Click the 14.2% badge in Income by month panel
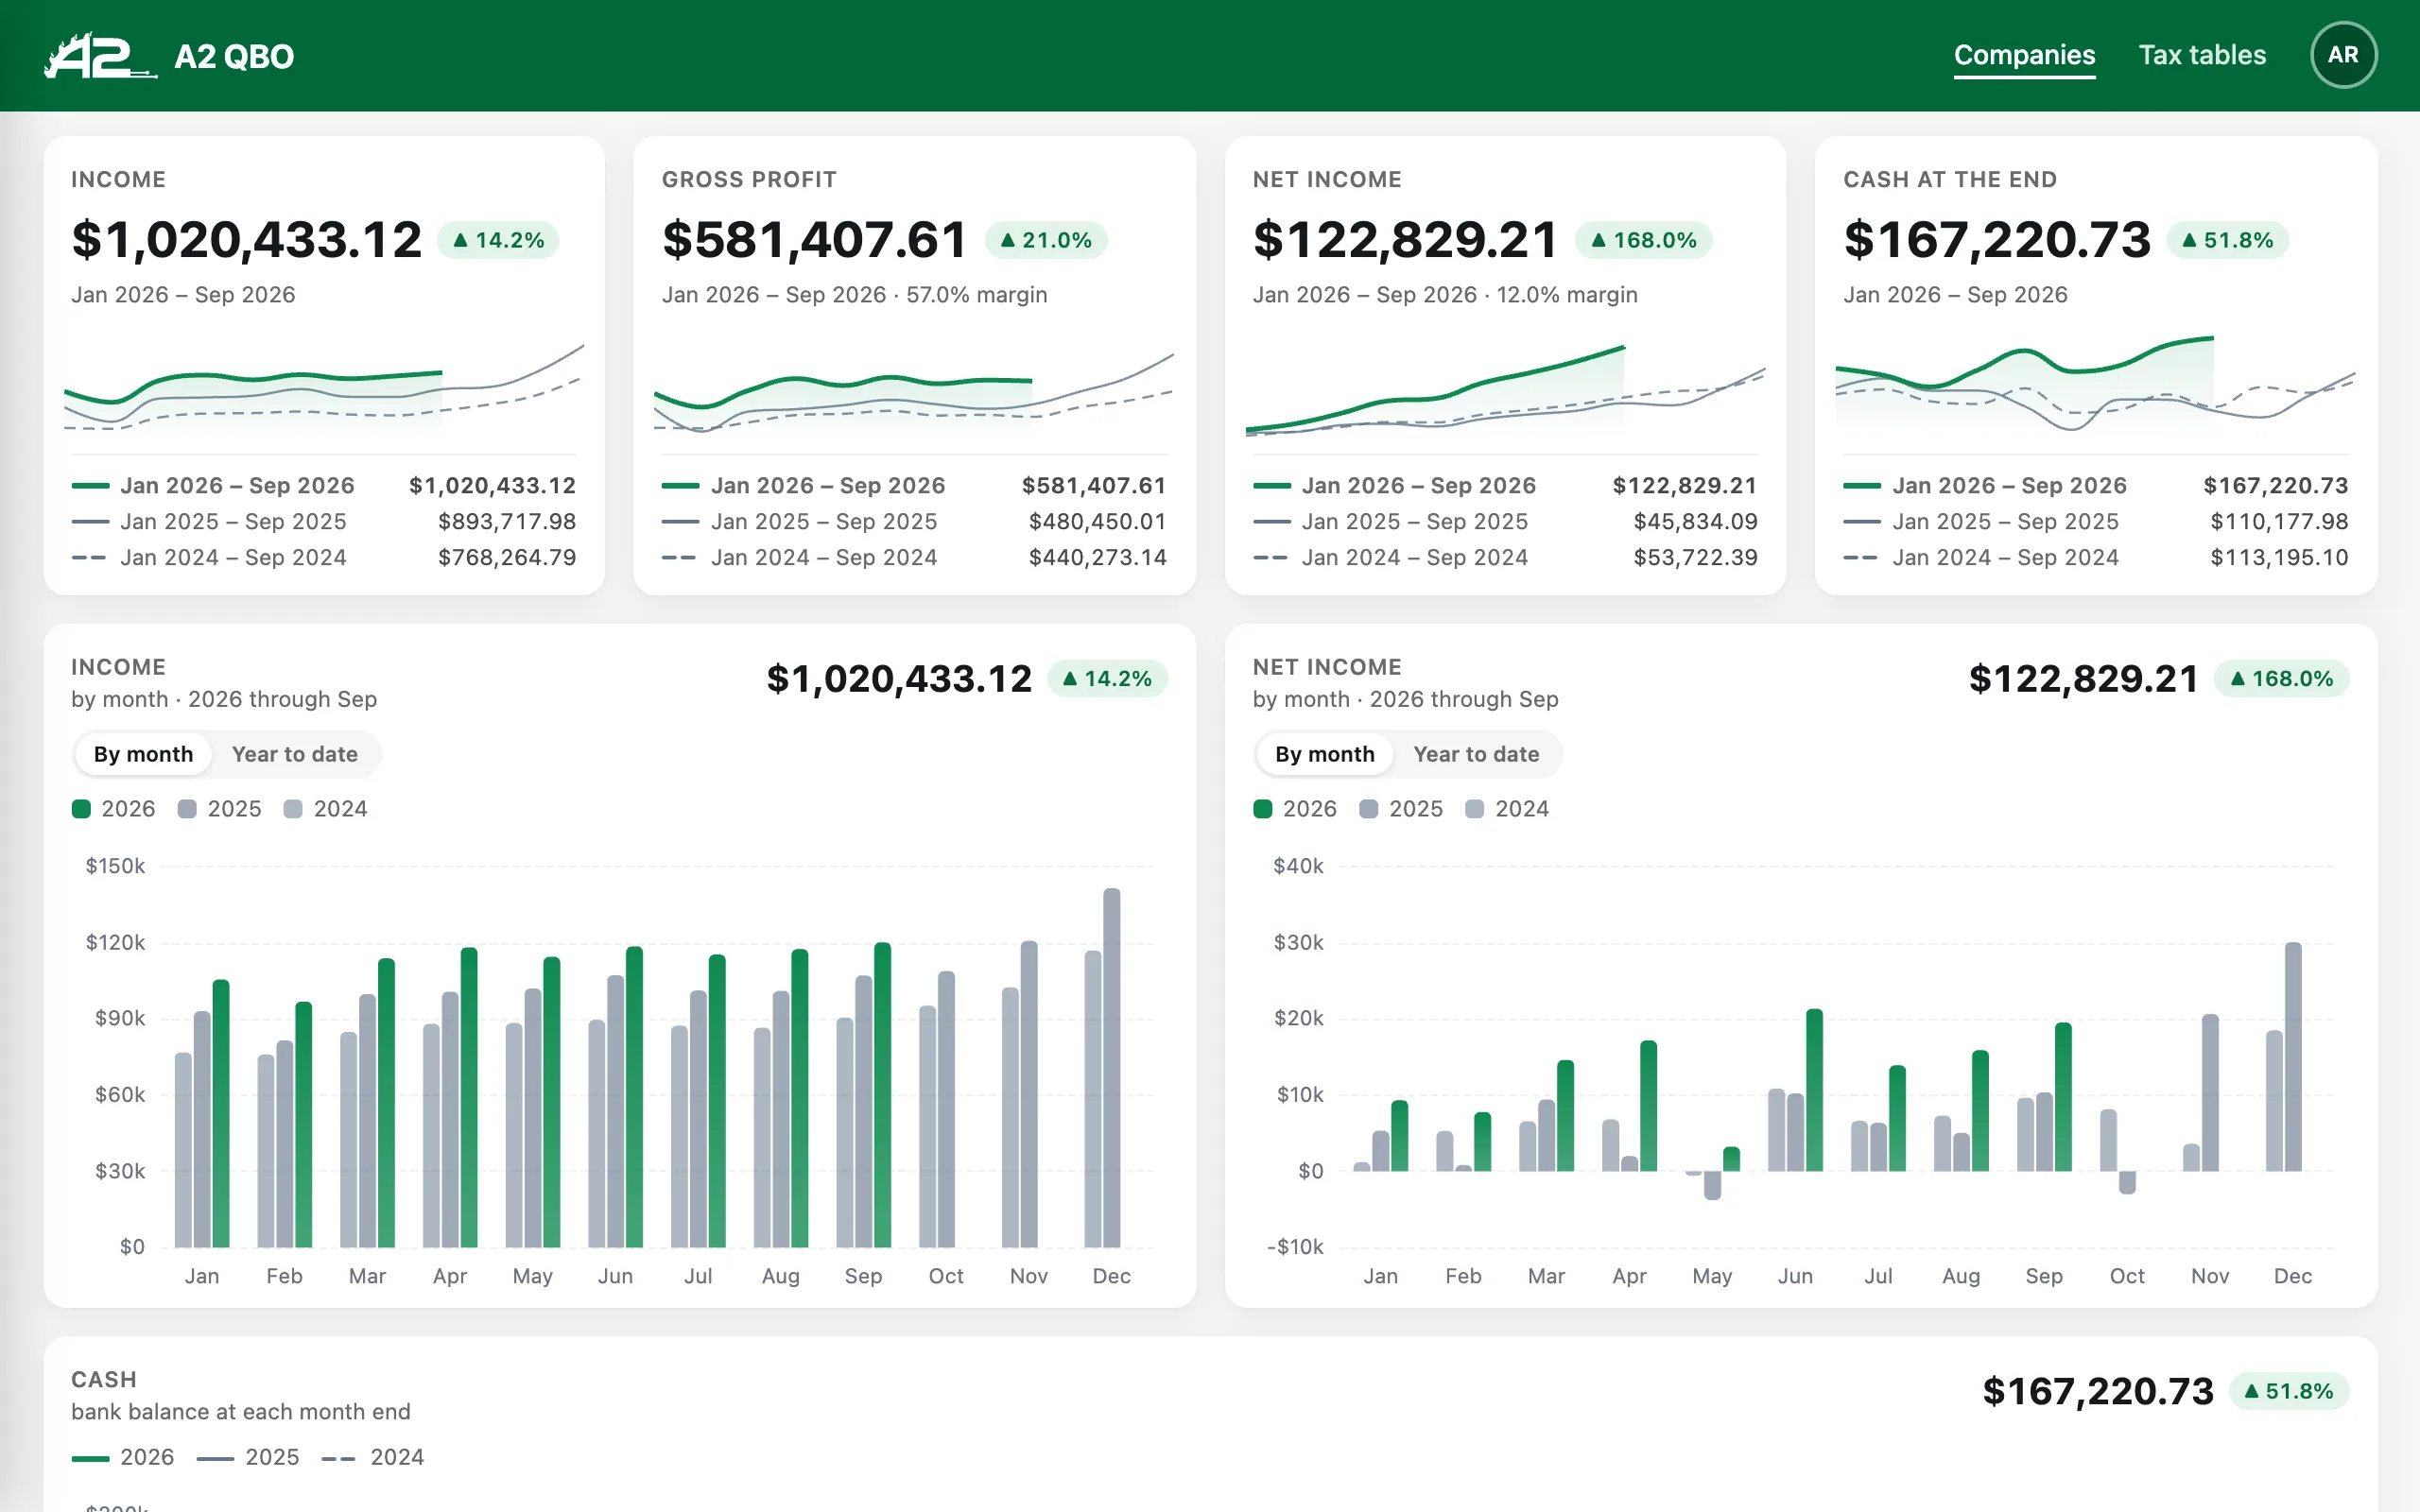The image size is (2420, 1512). 1107,679
